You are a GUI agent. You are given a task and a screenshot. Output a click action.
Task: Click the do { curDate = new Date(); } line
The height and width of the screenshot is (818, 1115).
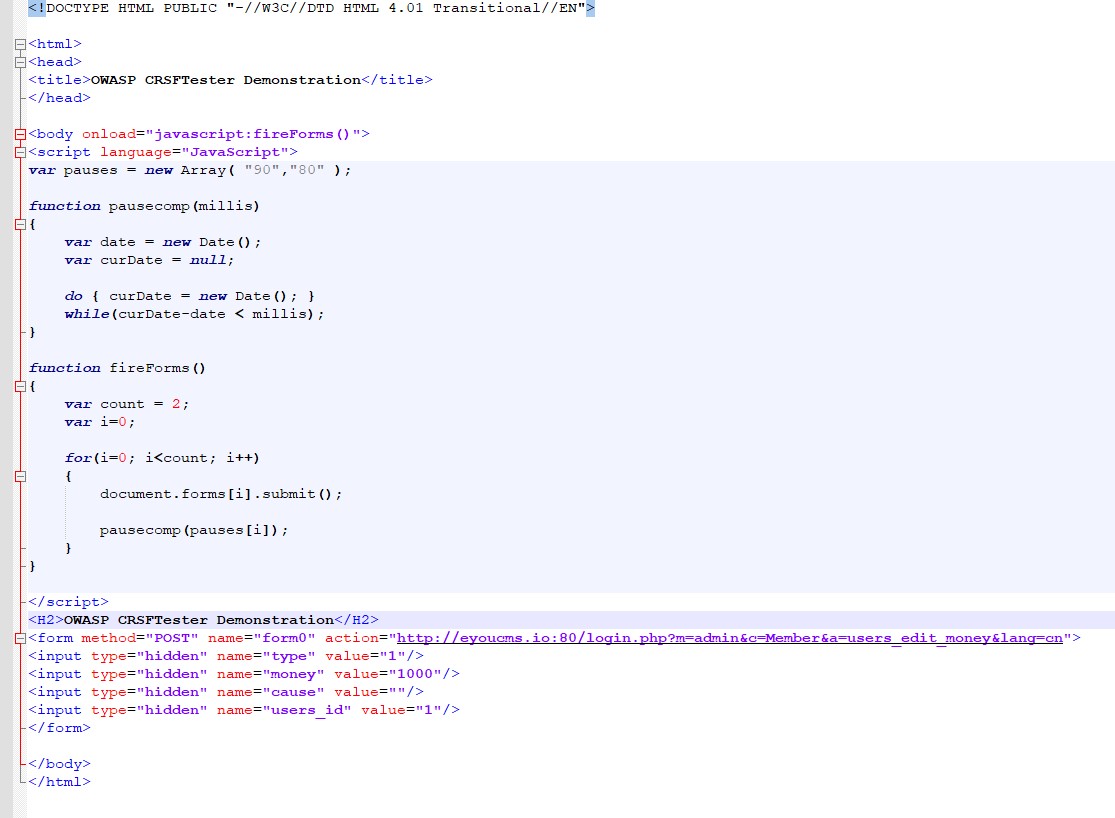(189, 296)
